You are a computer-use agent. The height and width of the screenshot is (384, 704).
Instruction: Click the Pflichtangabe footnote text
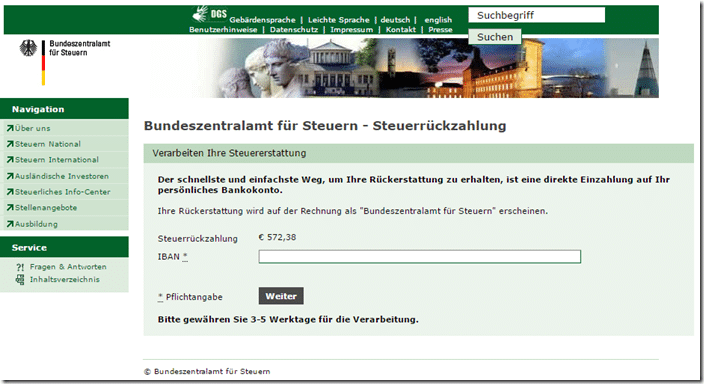point(194,297)
